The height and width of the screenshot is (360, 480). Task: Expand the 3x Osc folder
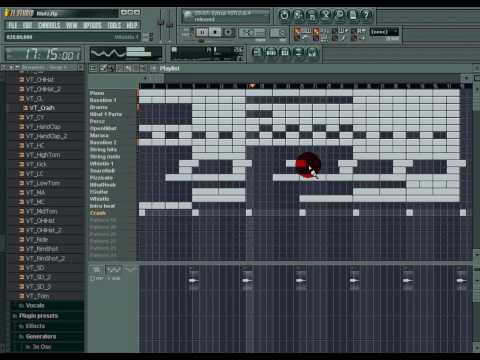pos(42,347)
